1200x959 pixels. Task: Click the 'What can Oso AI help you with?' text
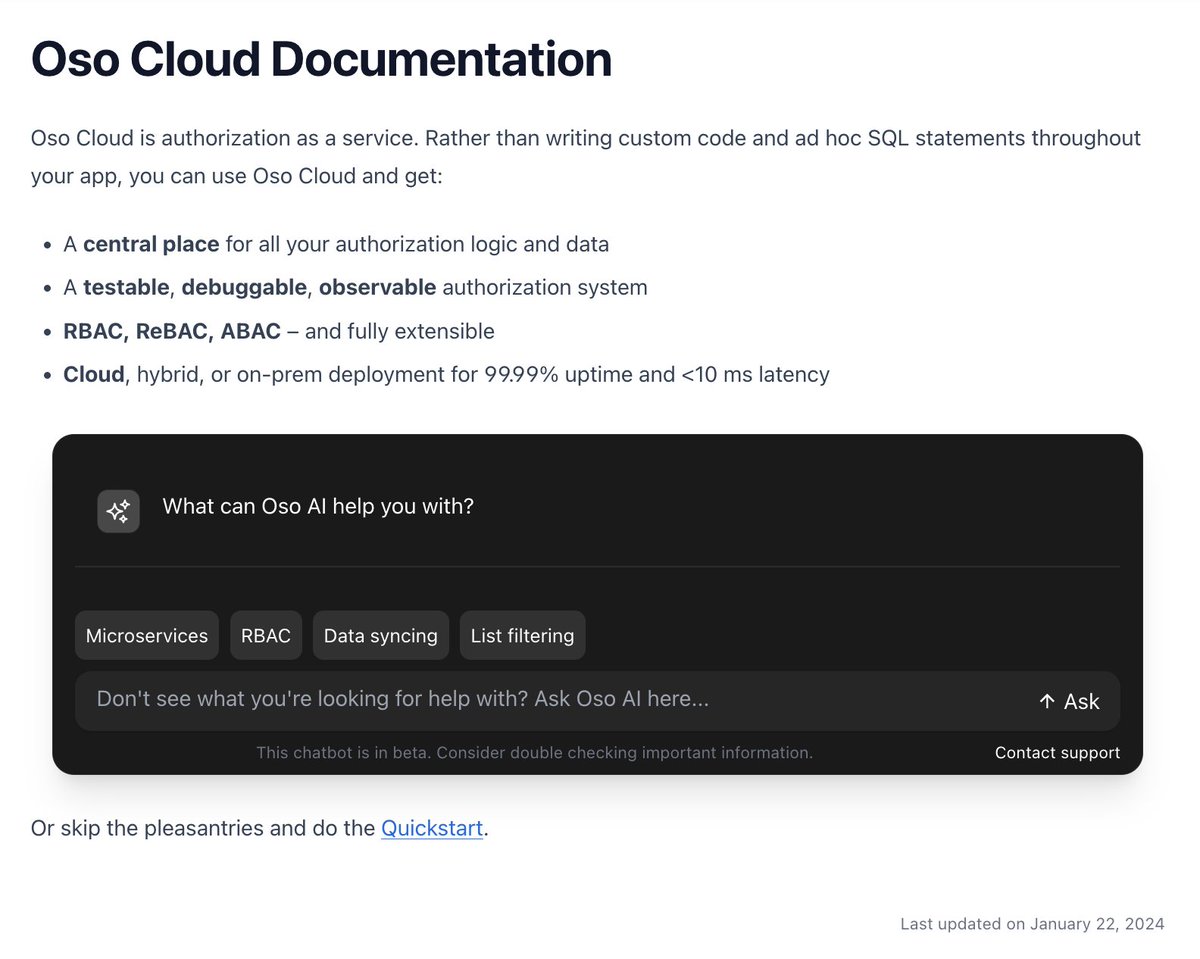click(x=318, y=507)
